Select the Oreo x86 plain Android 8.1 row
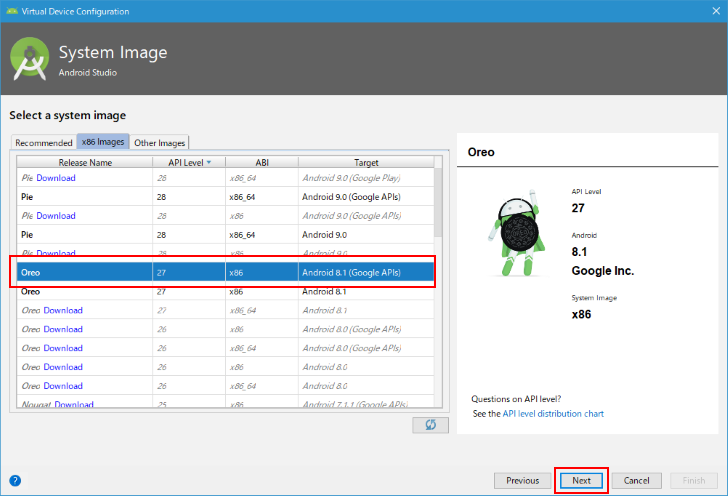Viewport: 728px width, 496px height. [225, 292]
